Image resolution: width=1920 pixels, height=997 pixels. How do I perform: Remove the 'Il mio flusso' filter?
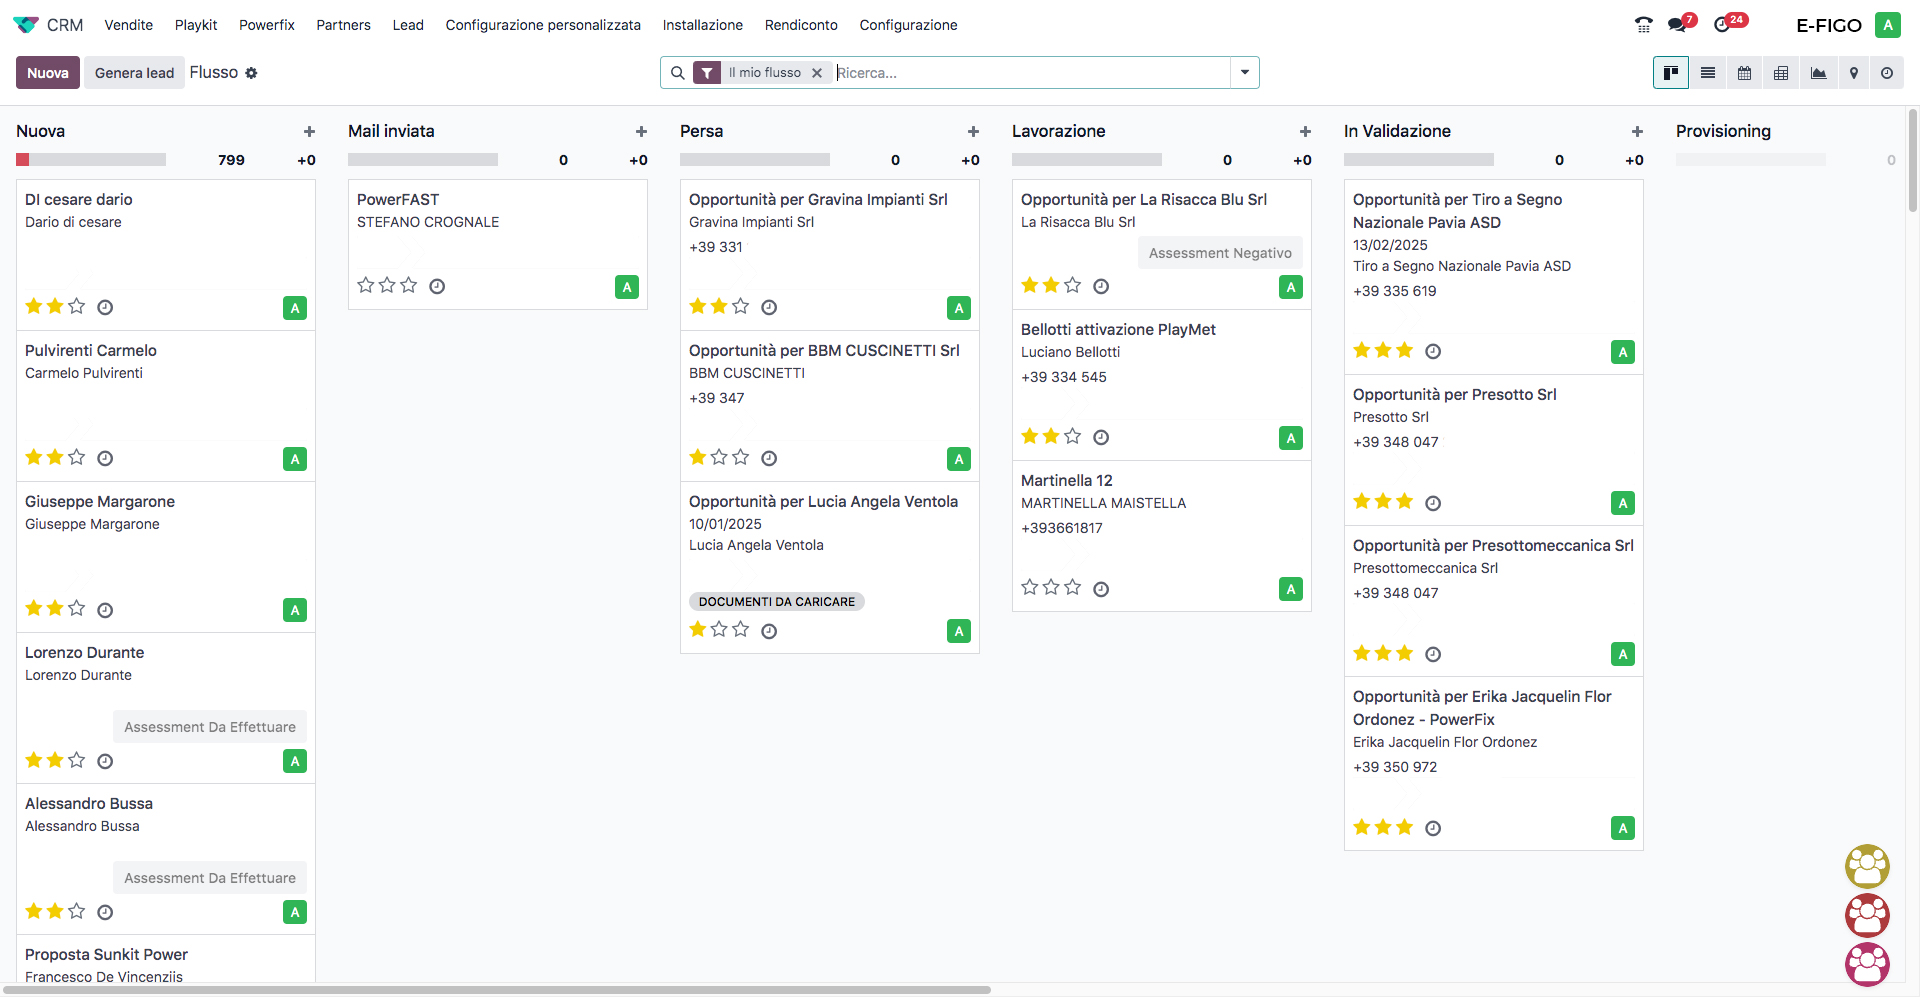[x=817, y=73]
